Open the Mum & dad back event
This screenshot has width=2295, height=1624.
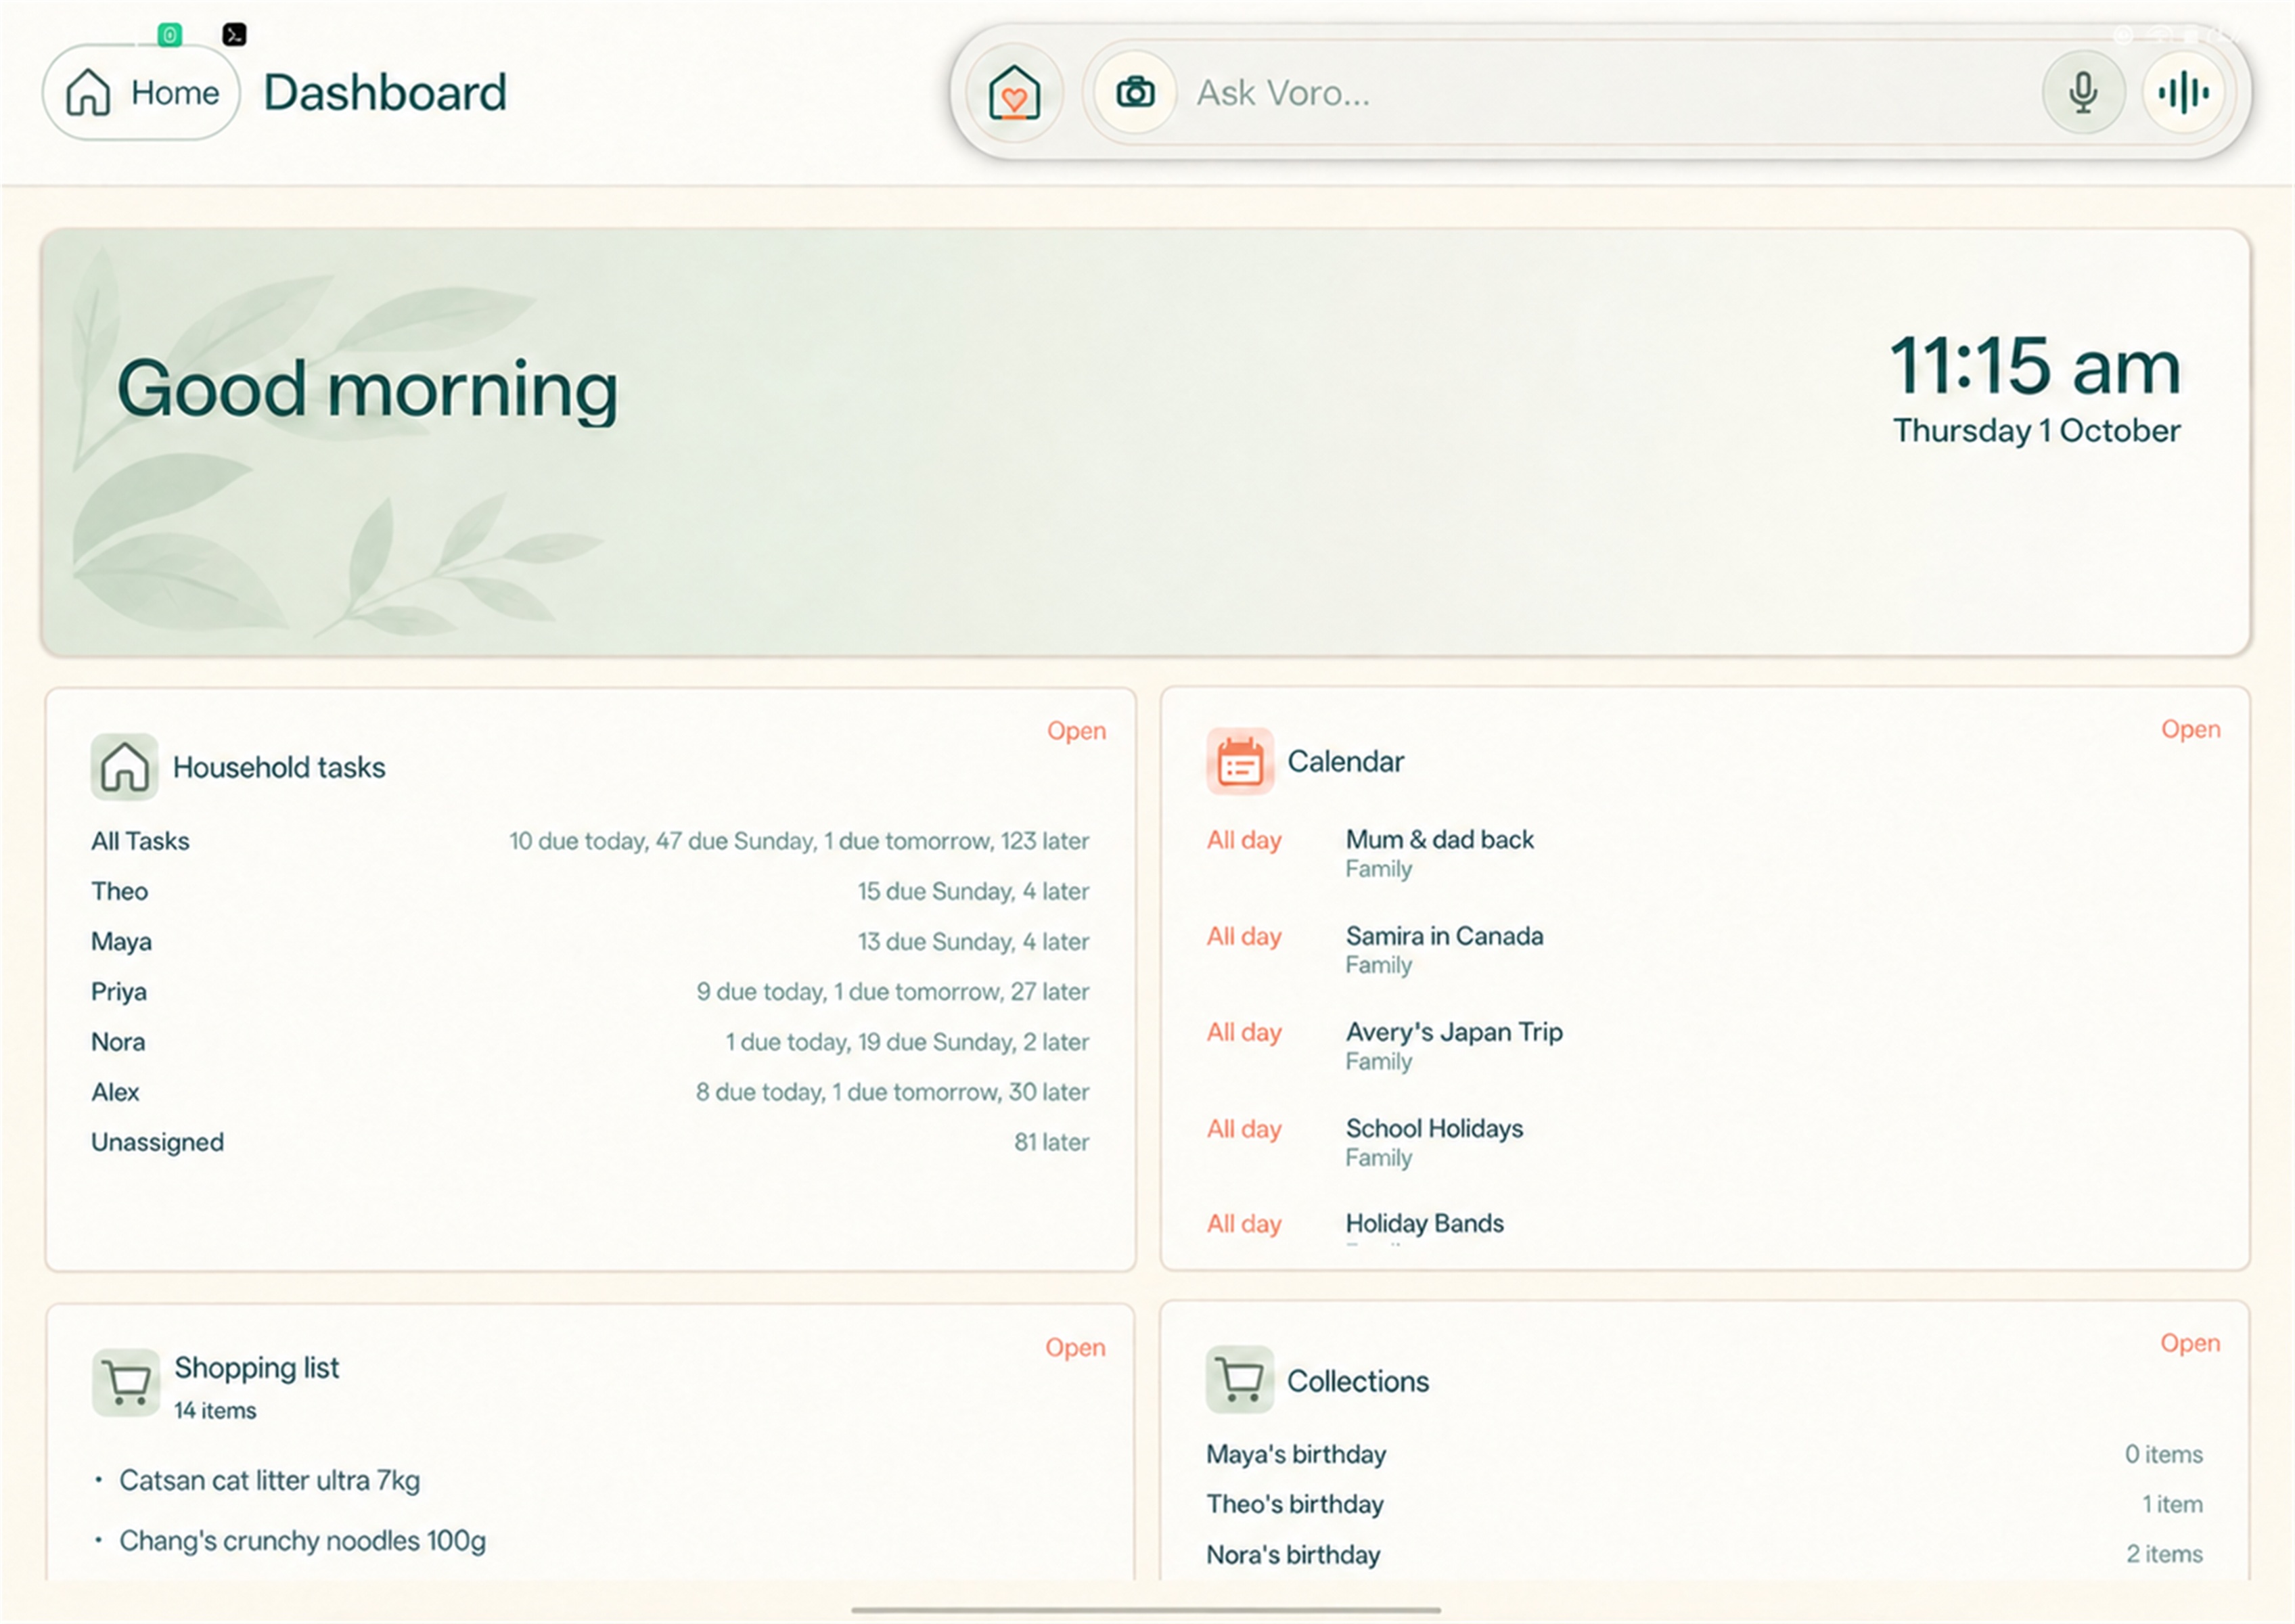pyautogui.click(x=1705, y=854)
